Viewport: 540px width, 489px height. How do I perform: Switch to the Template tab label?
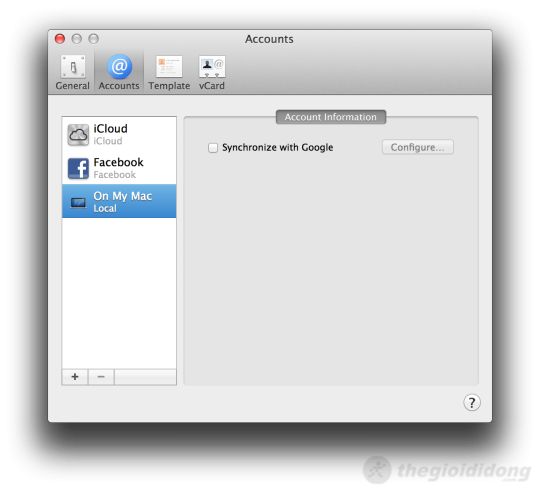[169, 86]
